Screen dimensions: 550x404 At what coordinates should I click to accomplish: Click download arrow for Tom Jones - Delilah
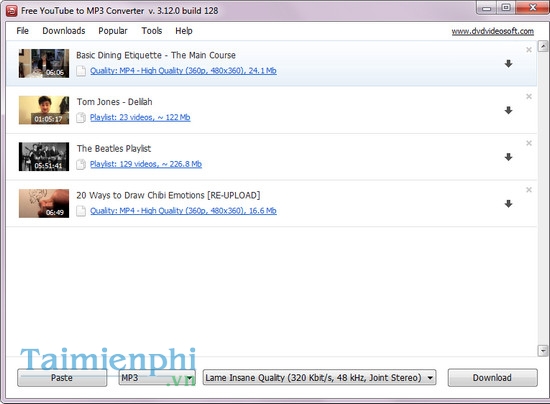[x=508, y=110]
